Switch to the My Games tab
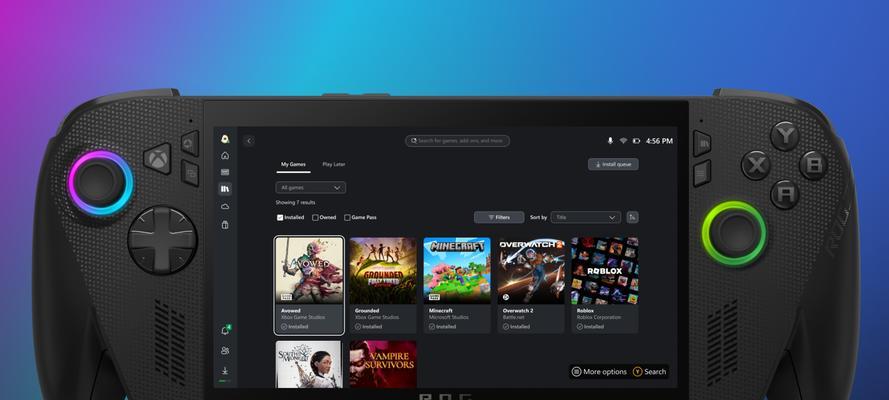This screenshot has height=400, width=889. 294,164
